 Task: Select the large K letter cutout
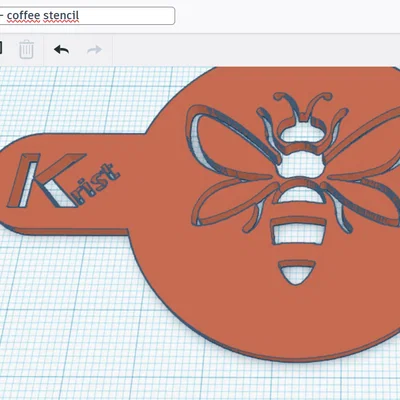[x=46, y=180]
